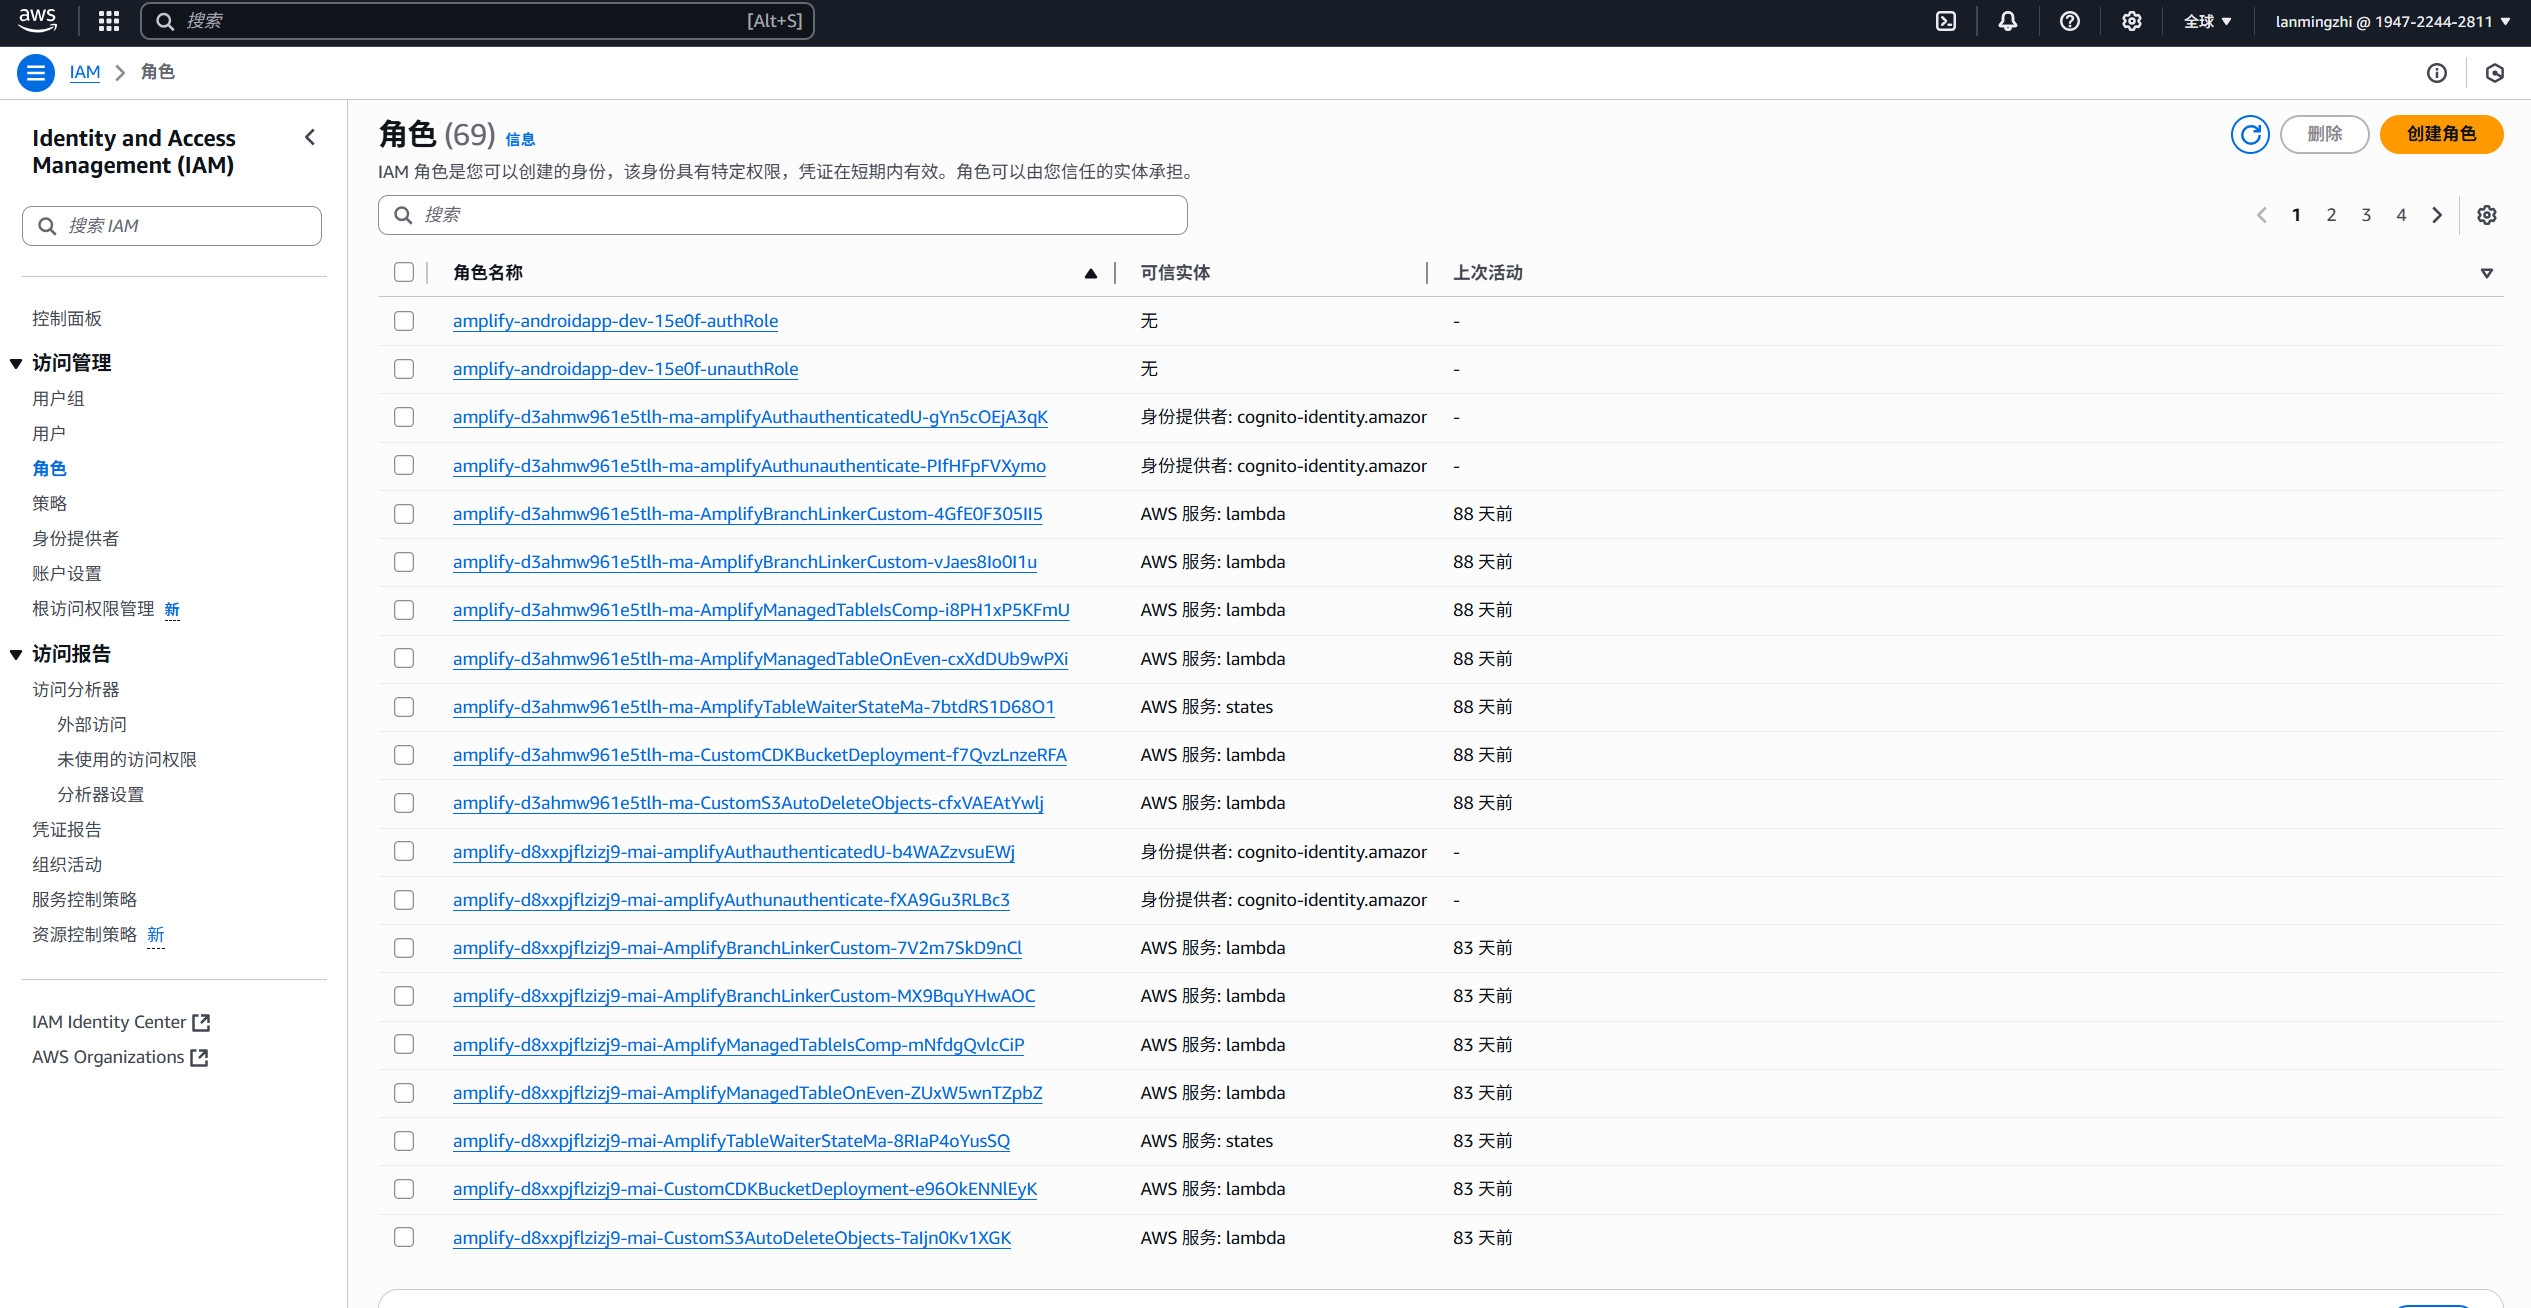
Task: Sort the table by 上次活动 column
Action: click(x=1488, y=272)
